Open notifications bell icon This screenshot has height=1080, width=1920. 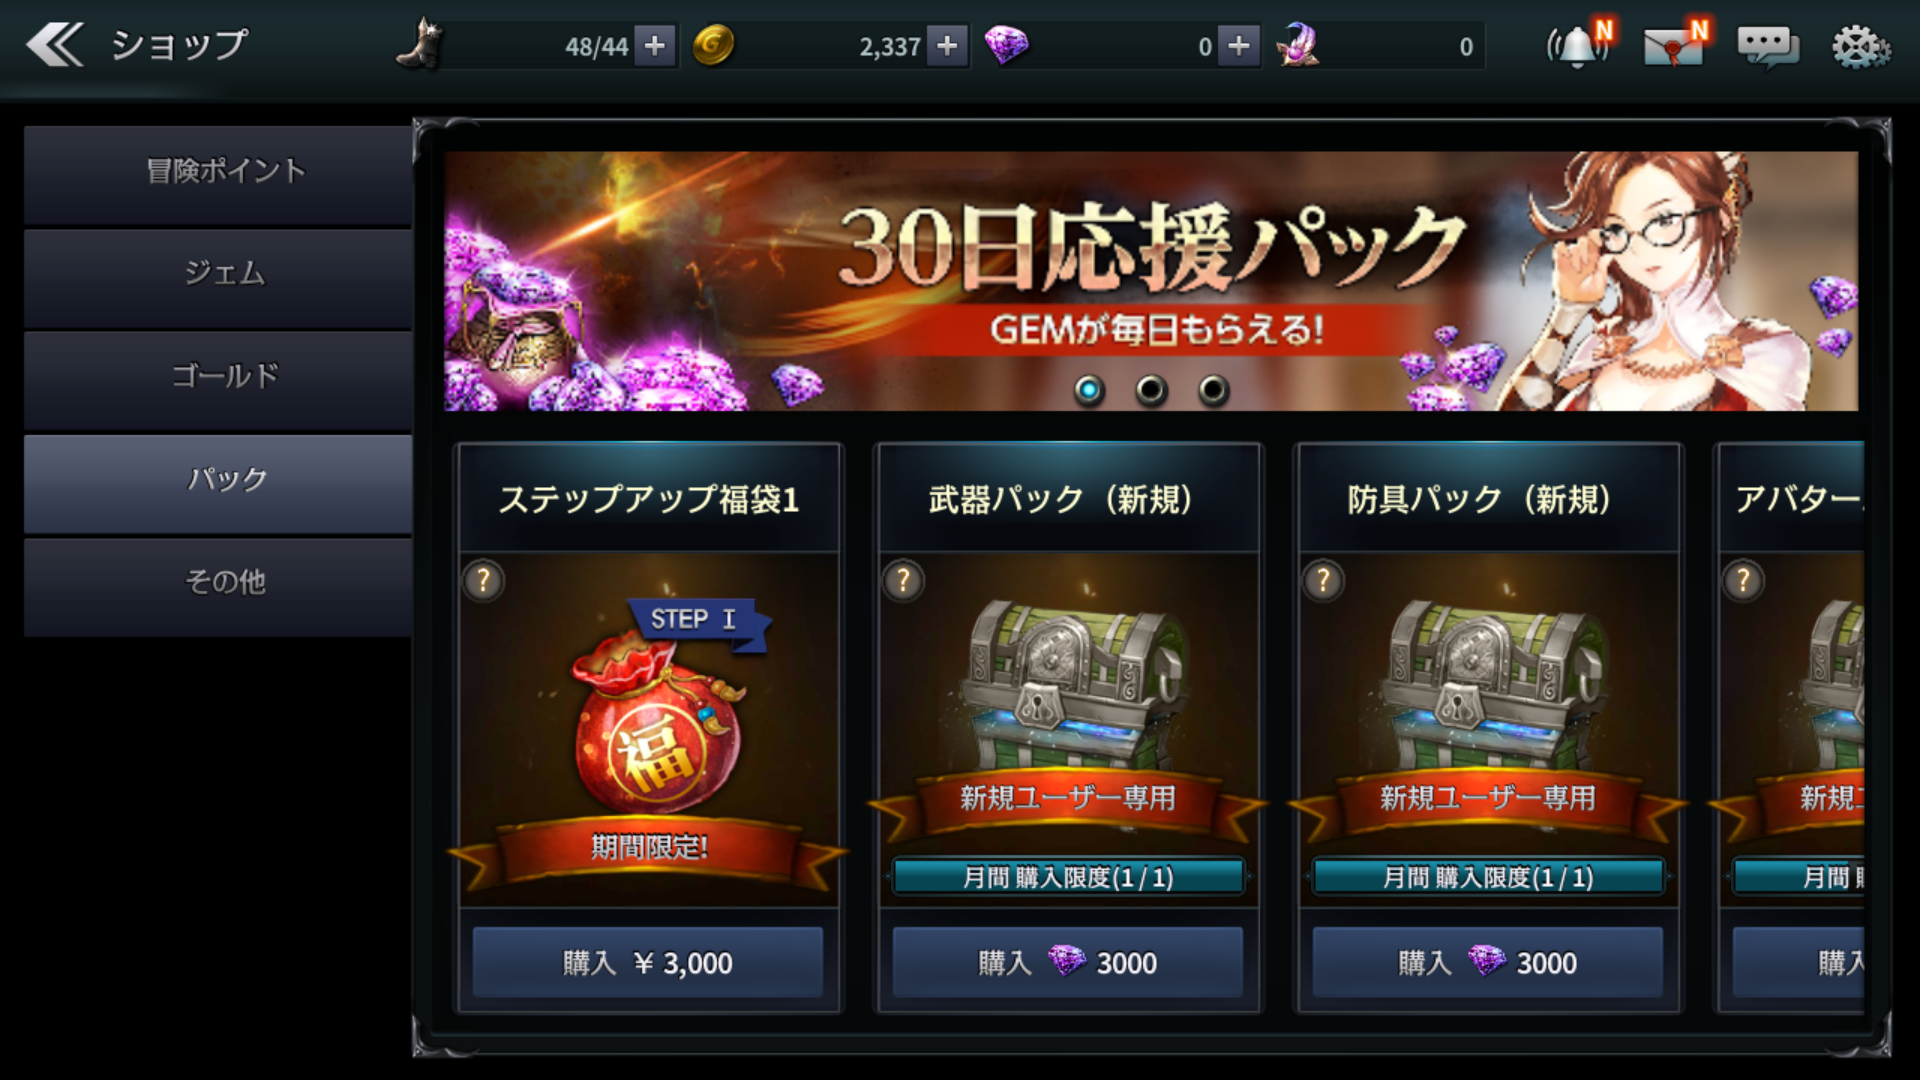tap(1579, 45)
